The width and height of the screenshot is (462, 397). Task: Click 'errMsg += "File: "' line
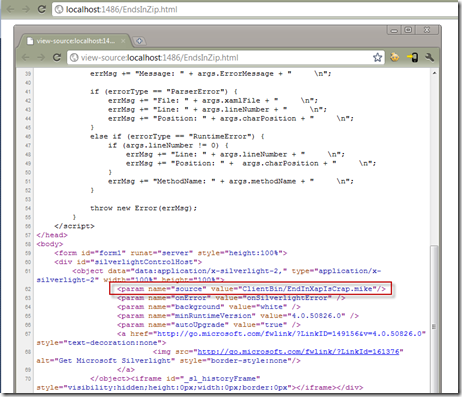[213, 101]
